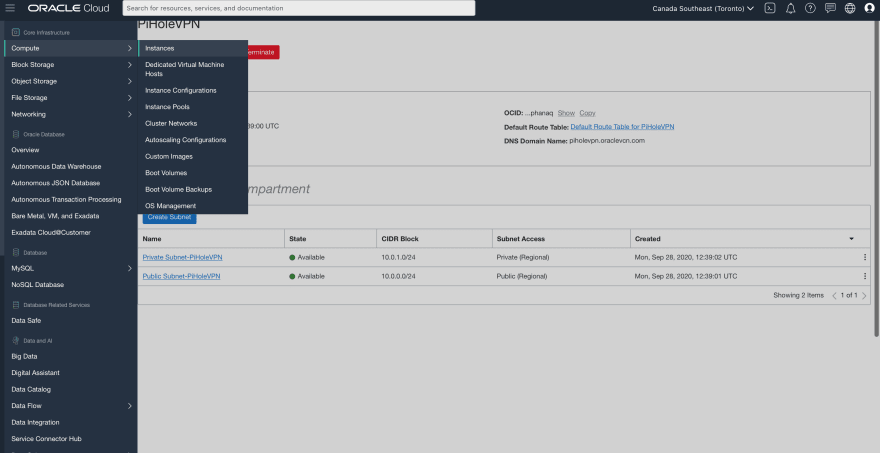Expand the Networking submenu
Viewport: 880px width, 453px height.
(129, 114)
